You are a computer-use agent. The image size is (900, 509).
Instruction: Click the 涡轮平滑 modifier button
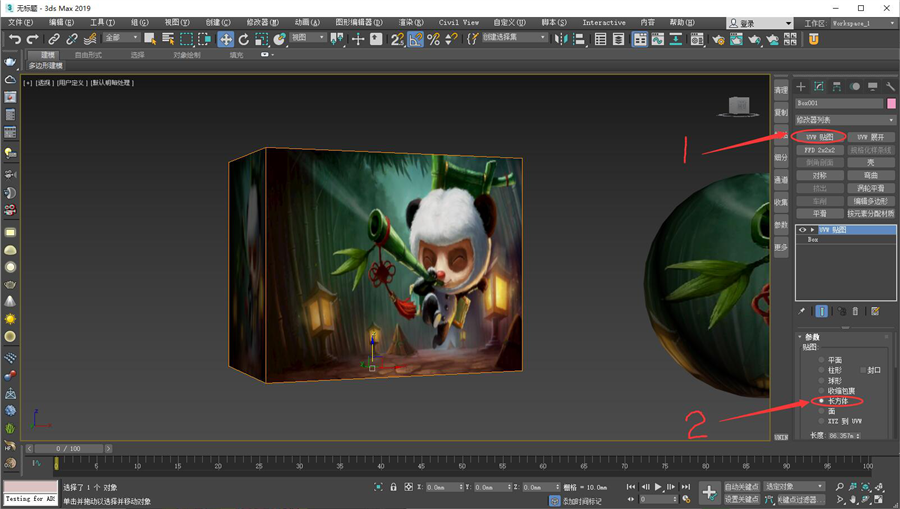(871, 188)
